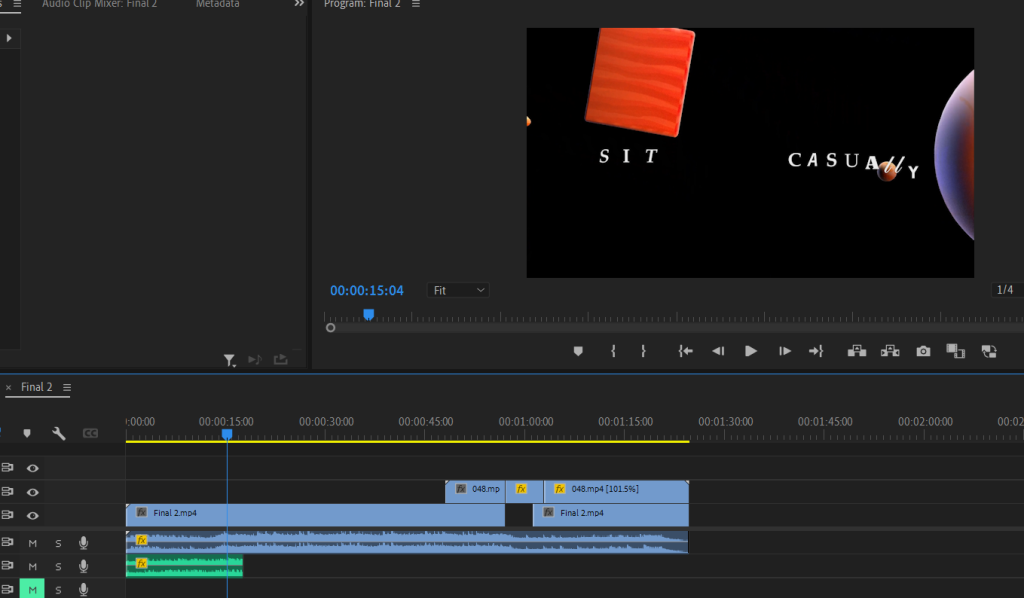This screenshot has width=1024, height=598.
Task: Select the small fx-only clip between 048 clips
Action: (524, 491)
